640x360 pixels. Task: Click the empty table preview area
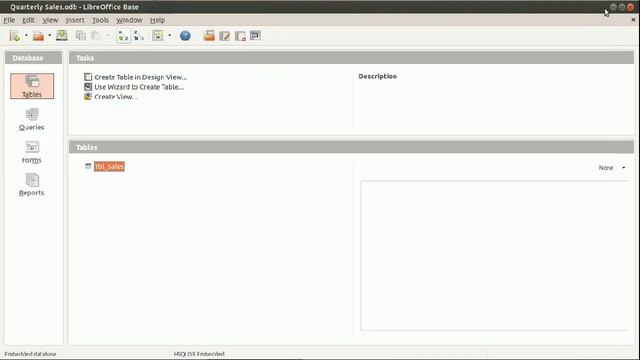(x=494, y=256)
